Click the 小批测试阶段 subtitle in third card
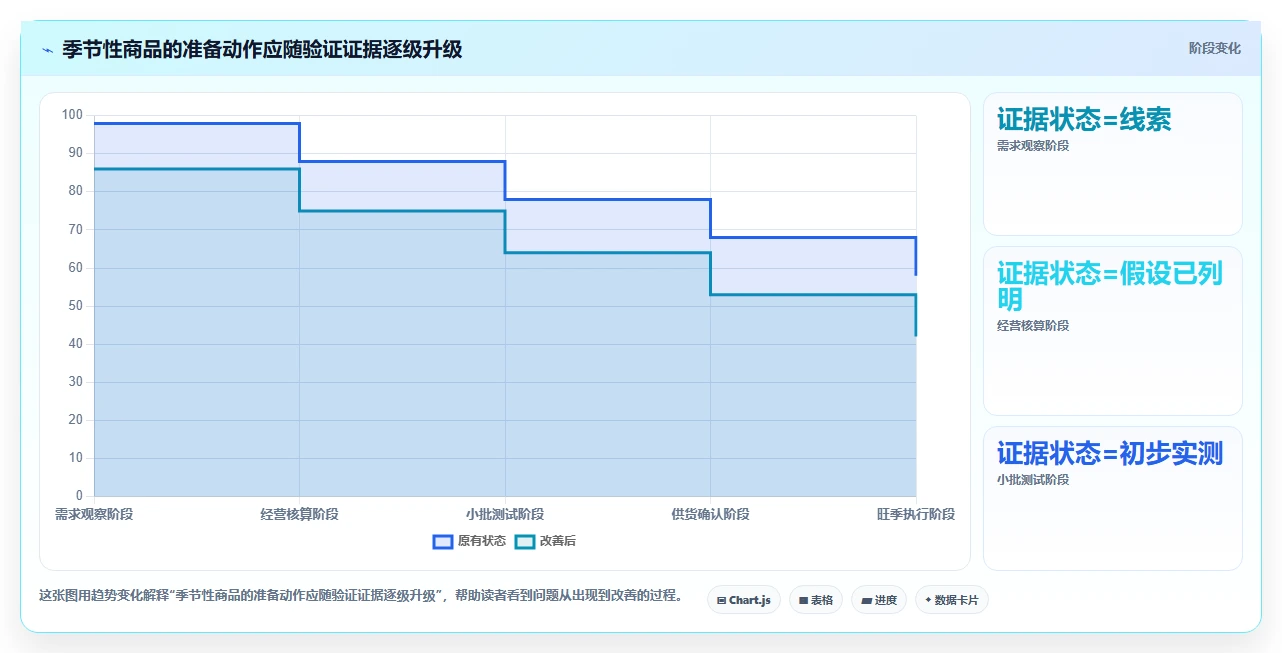Image resolution: width=1282 pixels, height=653 pixels. [x=1033, y=480]
